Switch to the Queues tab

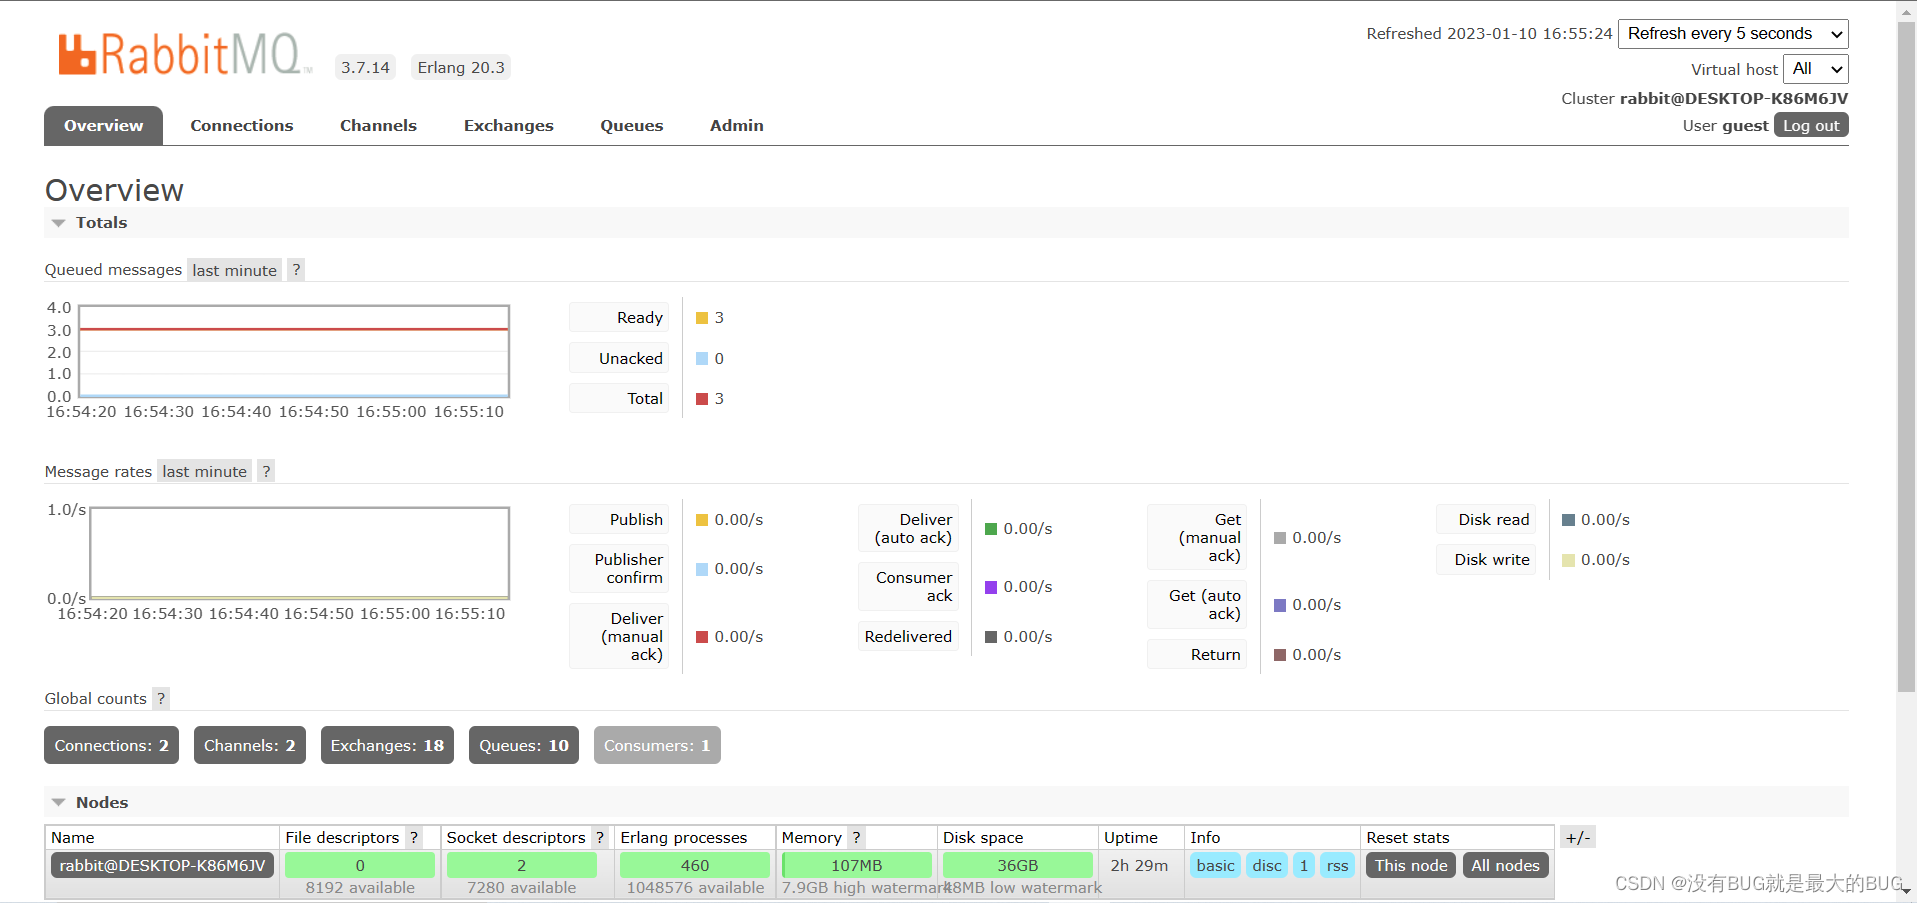[x=631, y=126]
